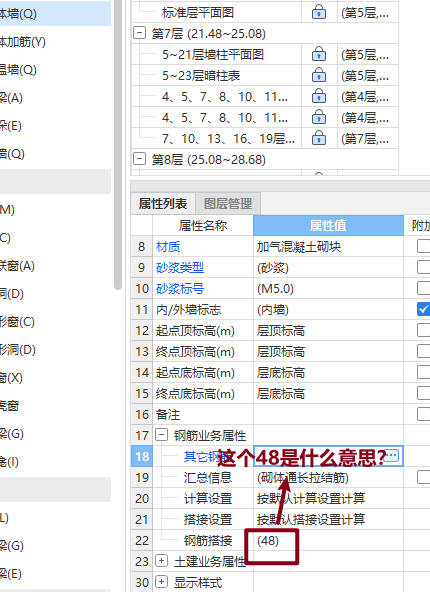Click the 按默认搭接设置计算 value
Viewport: 430px width, 592px height.
pos(328,520)
